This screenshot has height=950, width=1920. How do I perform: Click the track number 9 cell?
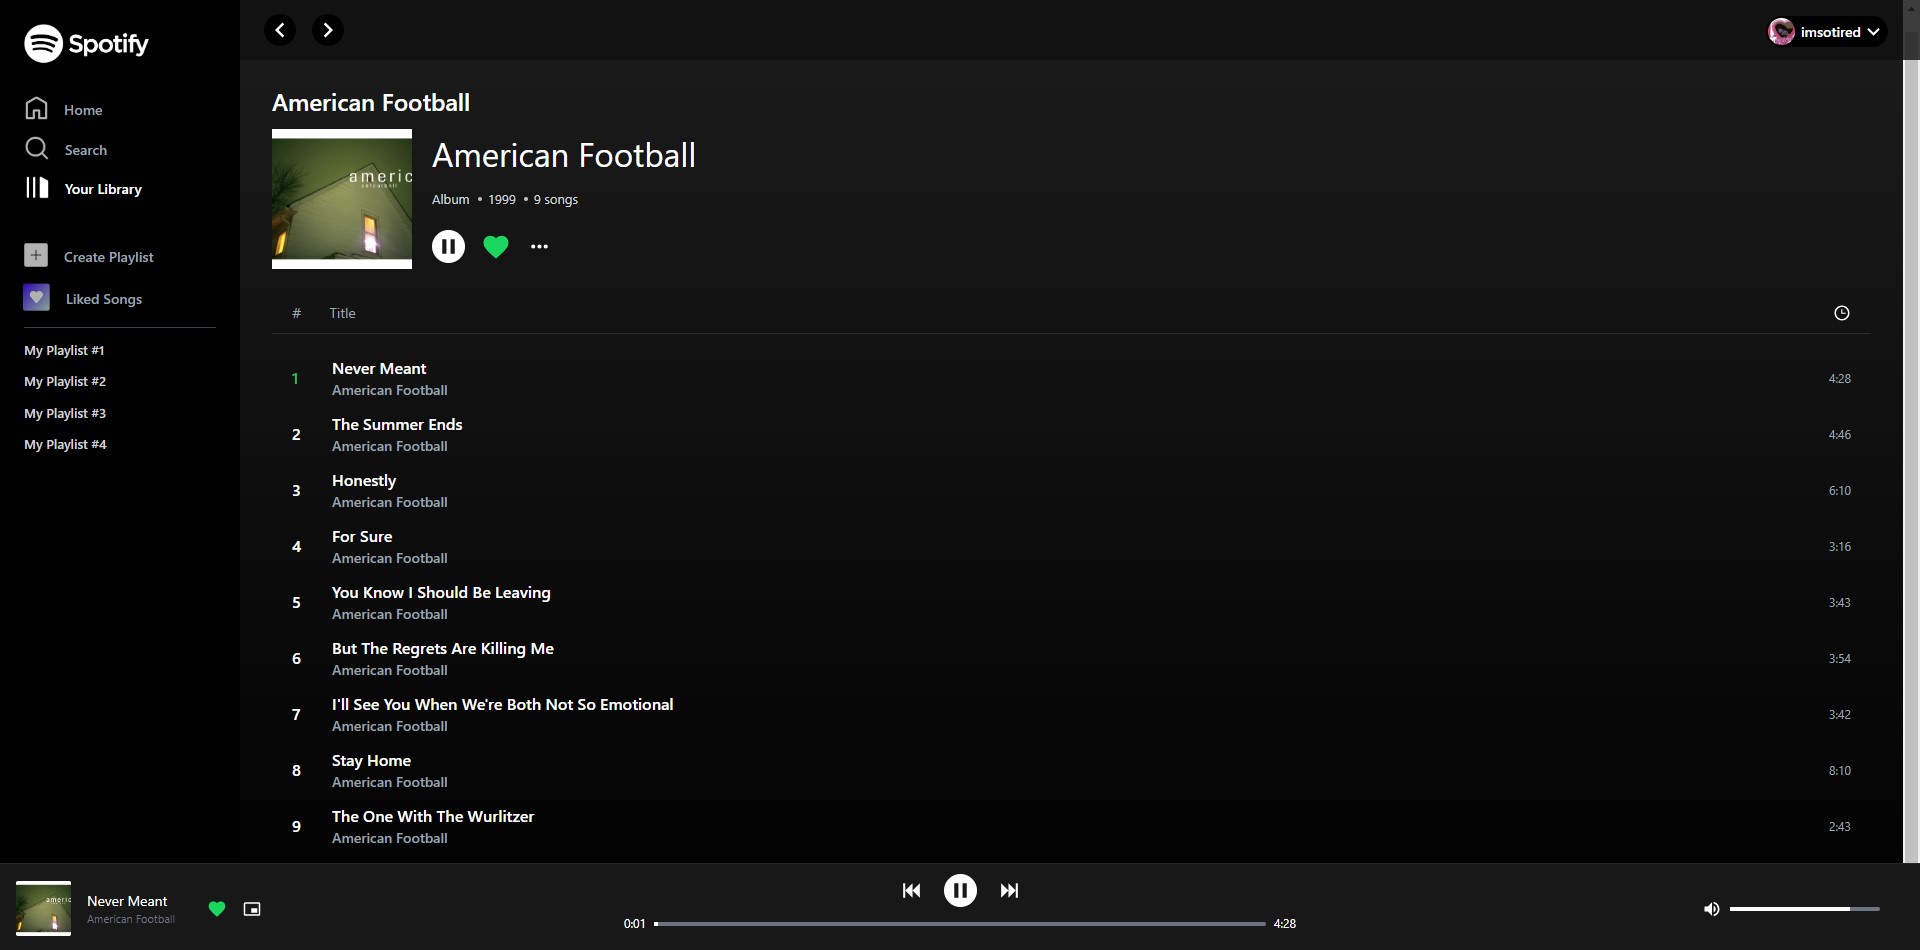(x=296, y=827)
